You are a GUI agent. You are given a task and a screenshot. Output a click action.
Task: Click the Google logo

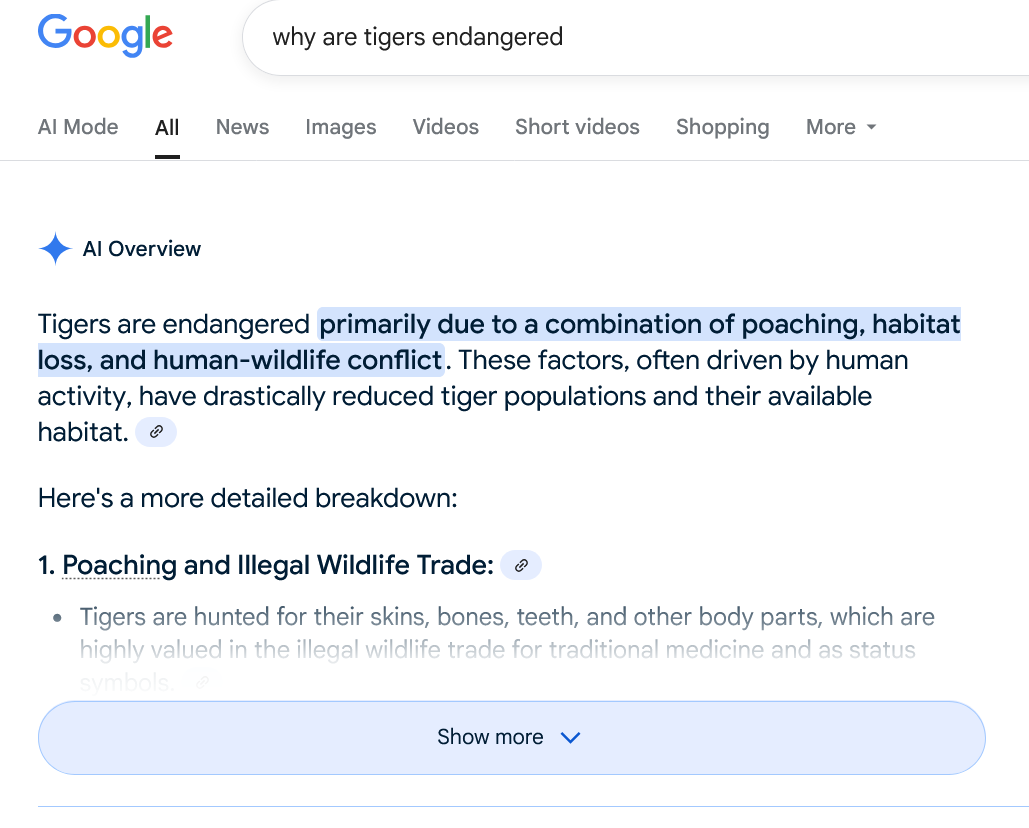tap(105, 35)
